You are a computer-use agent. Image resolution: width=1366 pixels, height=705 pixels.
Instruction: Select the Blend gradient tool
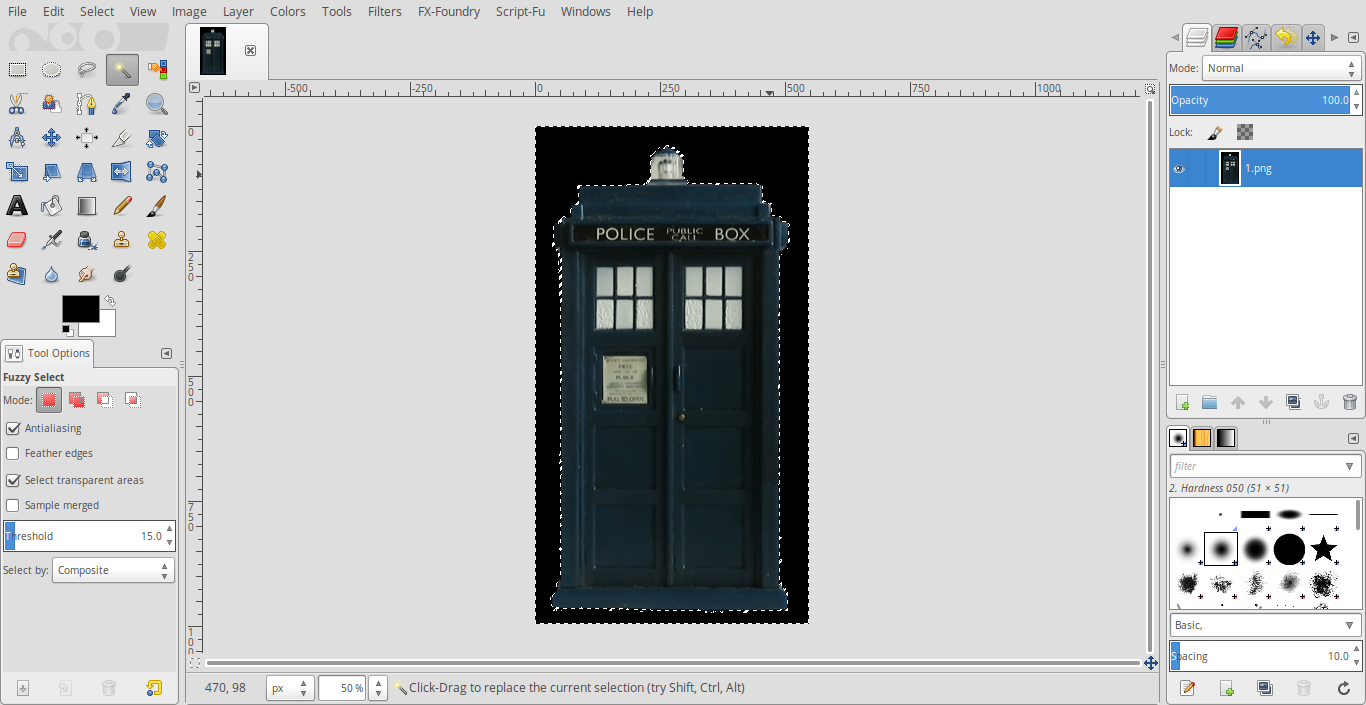87,206
